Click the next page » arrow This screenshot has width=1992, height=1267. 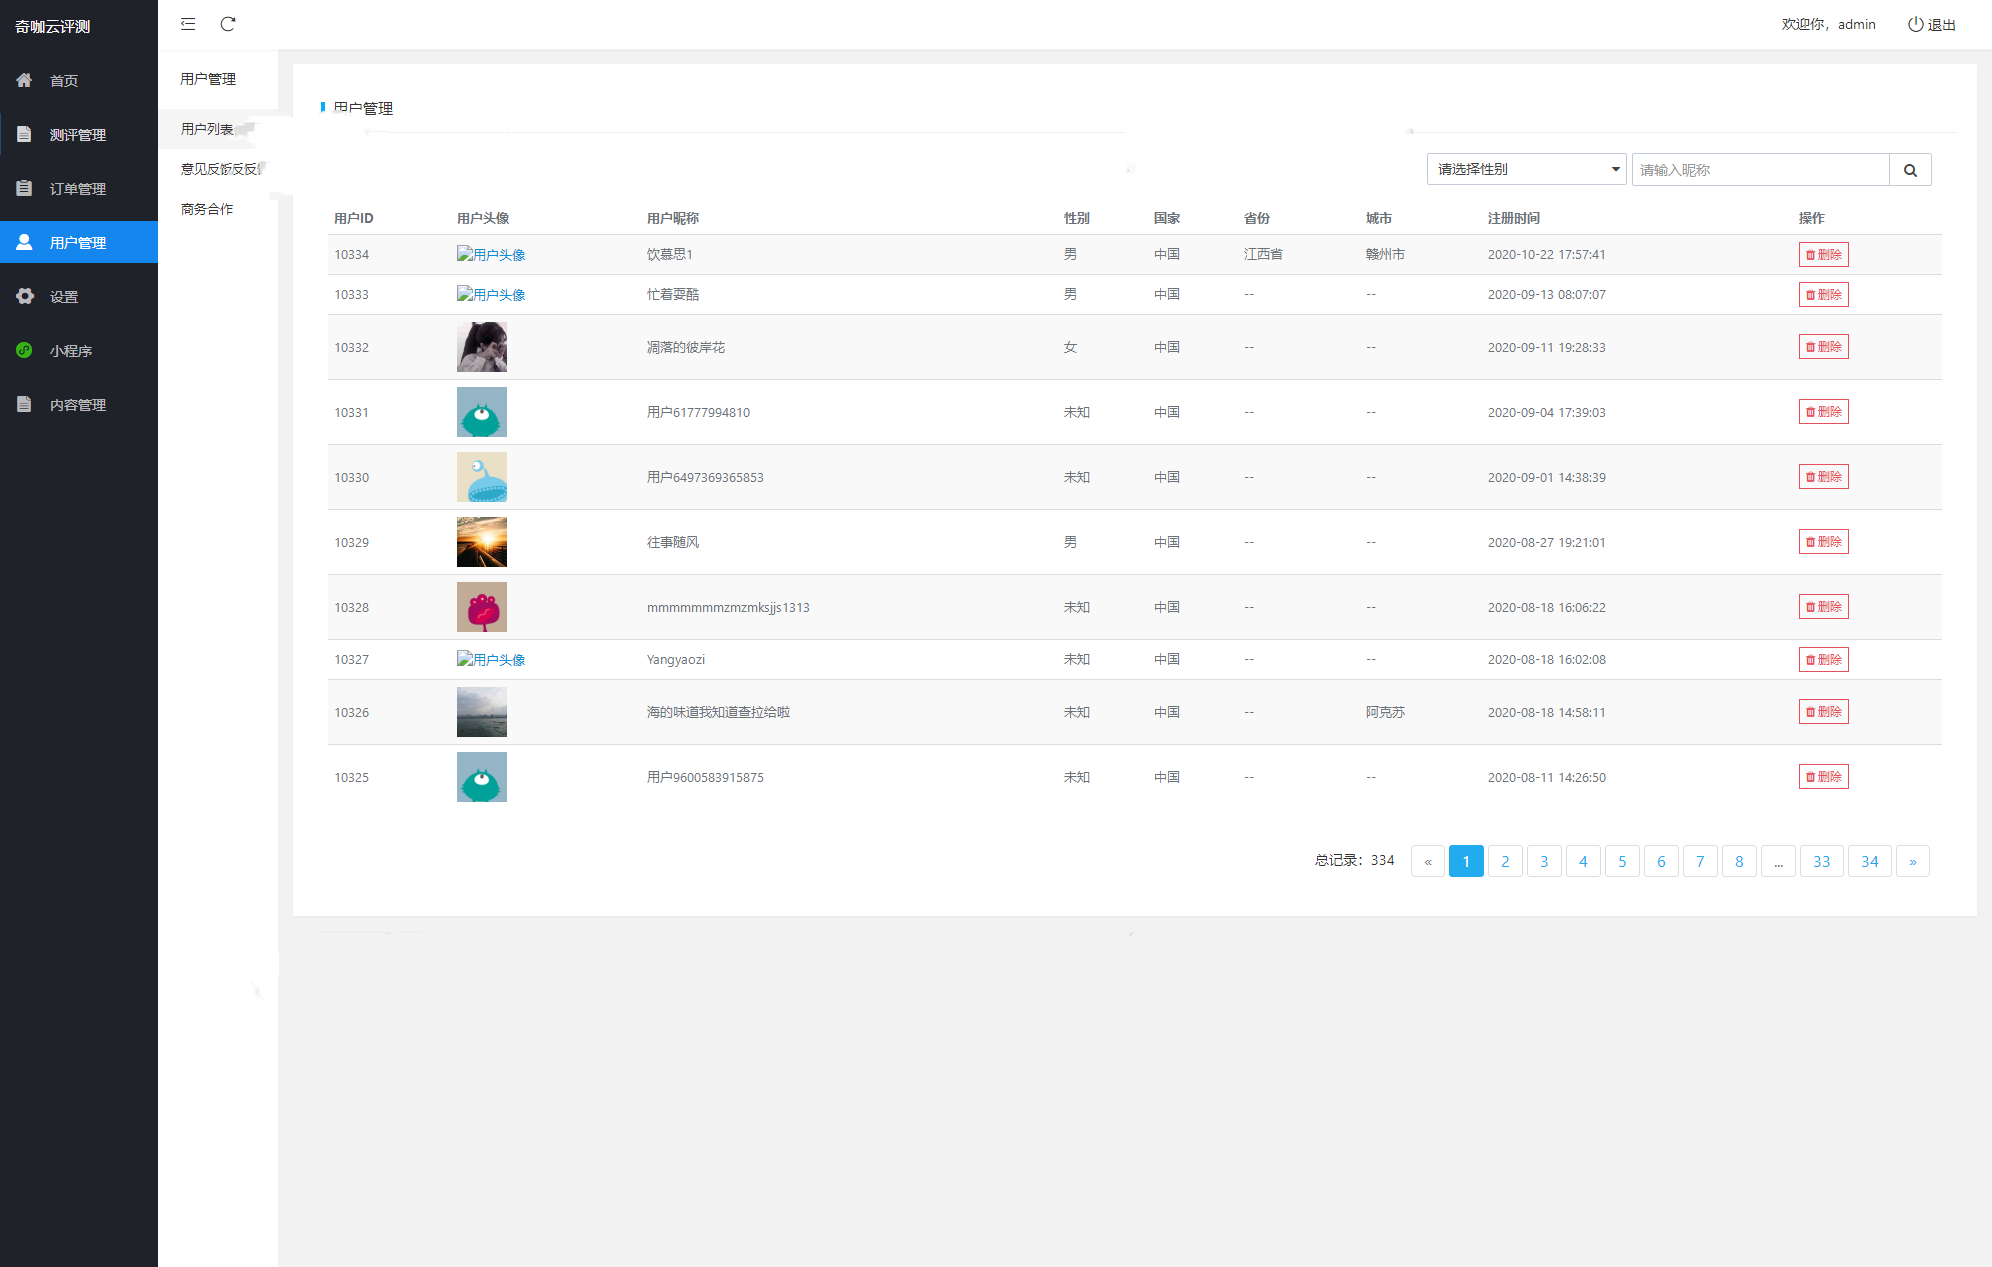[1912, 861]
